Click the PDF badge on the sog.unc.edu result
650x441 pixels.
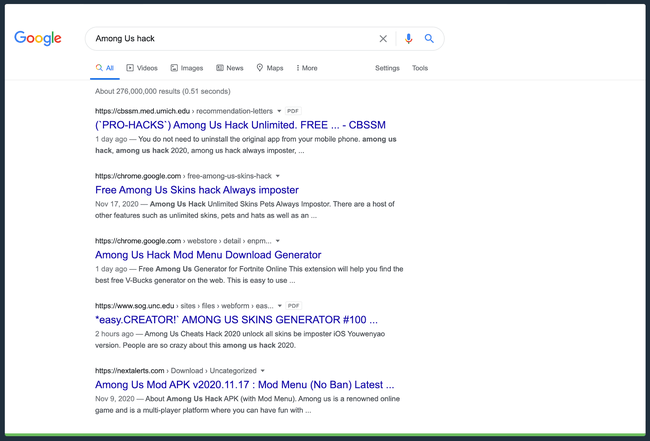[293, 306]
